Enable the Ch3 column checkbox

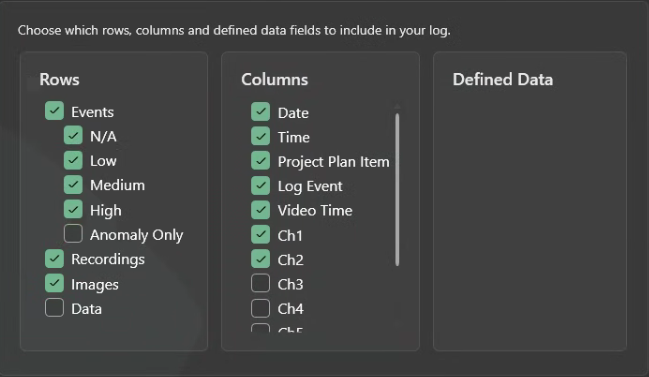coord(260,283)
